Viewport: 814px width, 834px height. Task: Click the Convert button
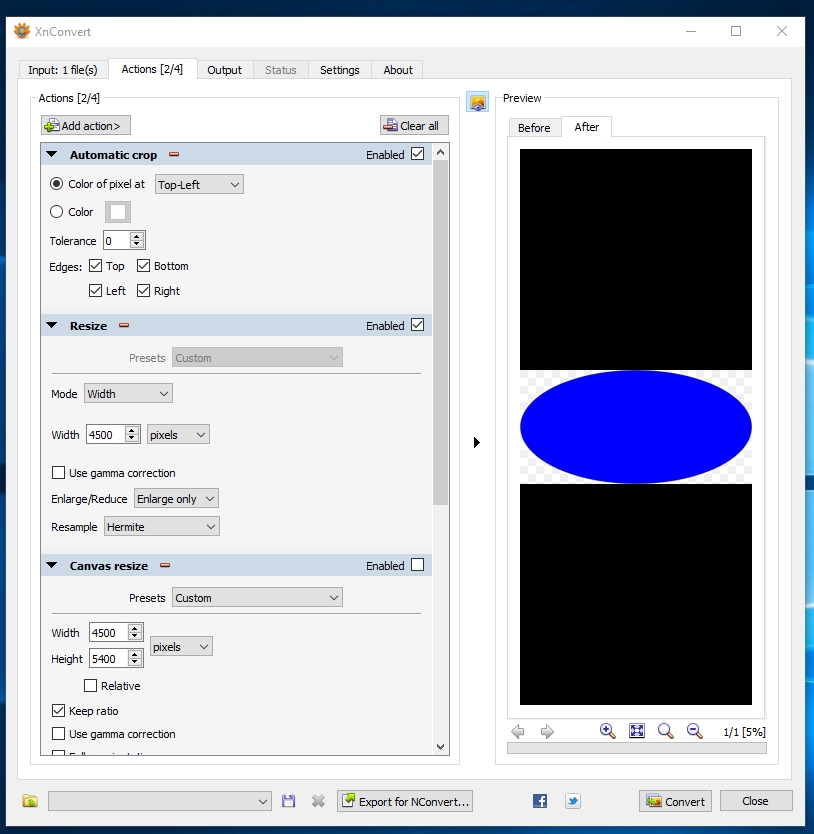coord(676,801)
